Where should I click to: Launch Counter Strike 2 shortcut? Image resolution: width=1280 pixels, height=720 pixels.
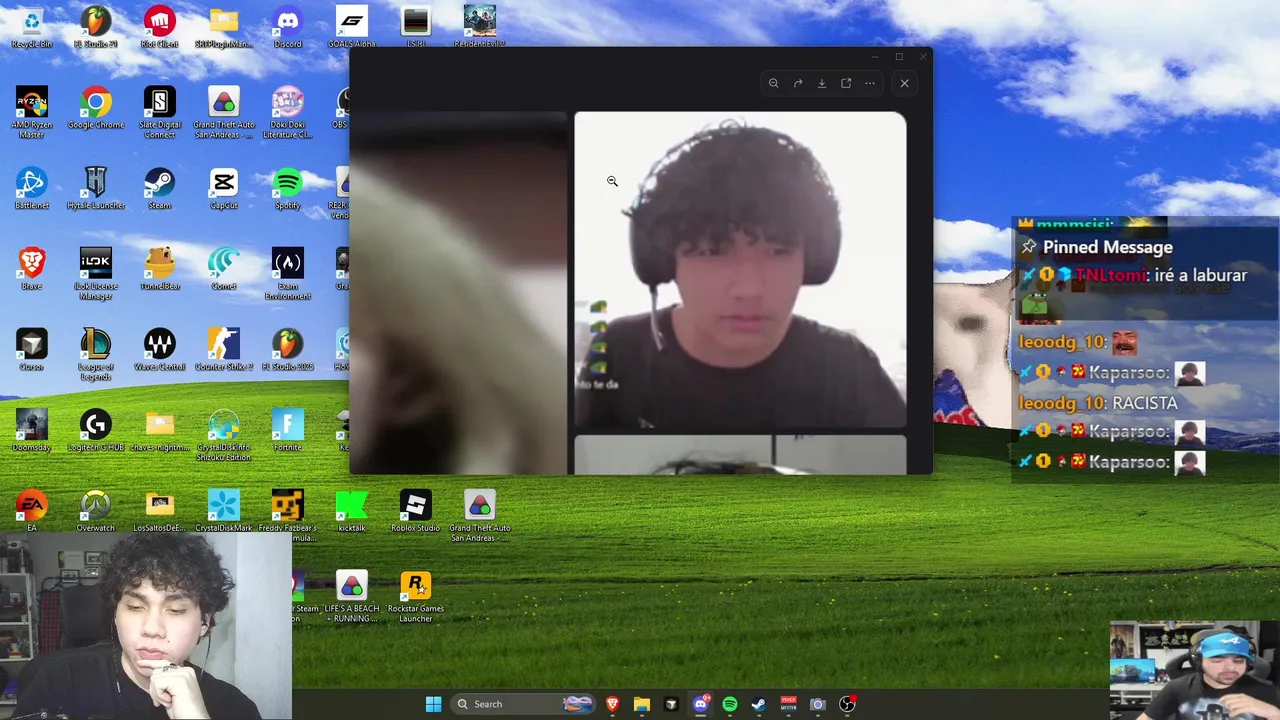tap(224, 350)
